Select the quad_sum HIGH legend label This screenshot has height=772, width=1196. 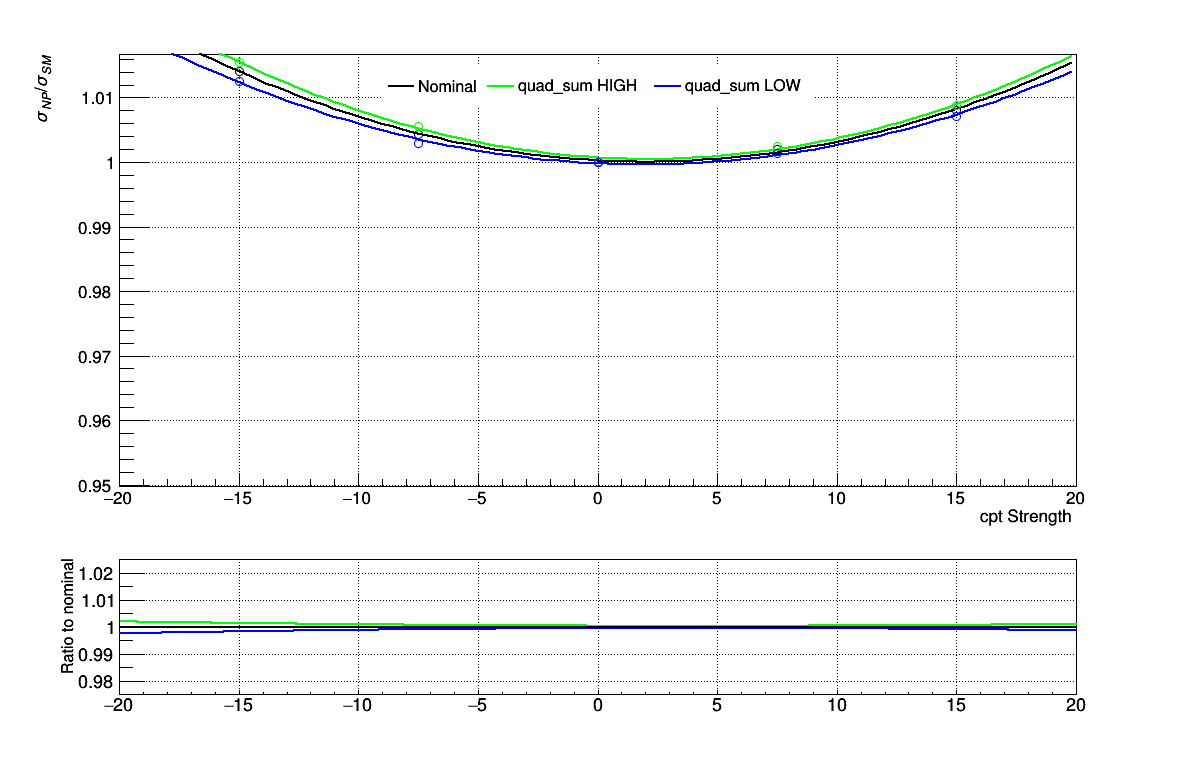(x=577, y=86)
